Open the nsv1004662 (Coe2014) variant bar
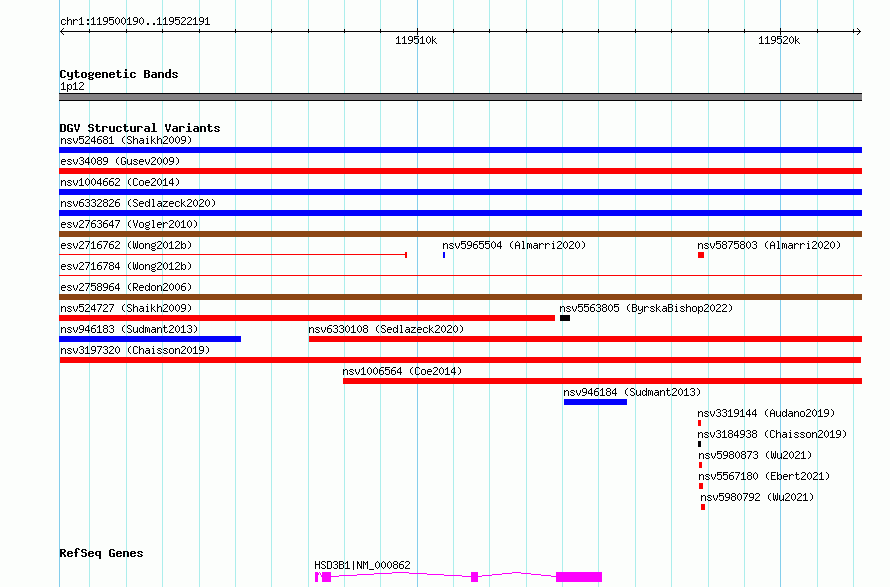 coord(460,192)
